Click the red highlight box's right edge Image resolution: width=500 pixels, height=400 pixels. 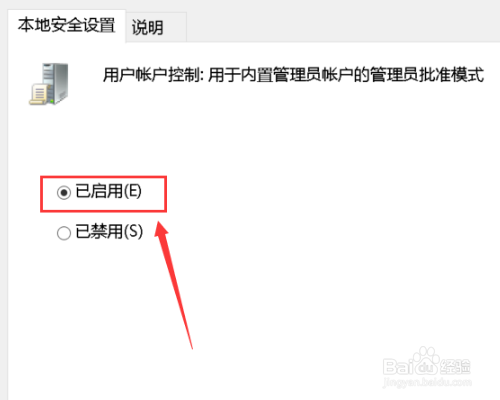(x=166, y=194)
